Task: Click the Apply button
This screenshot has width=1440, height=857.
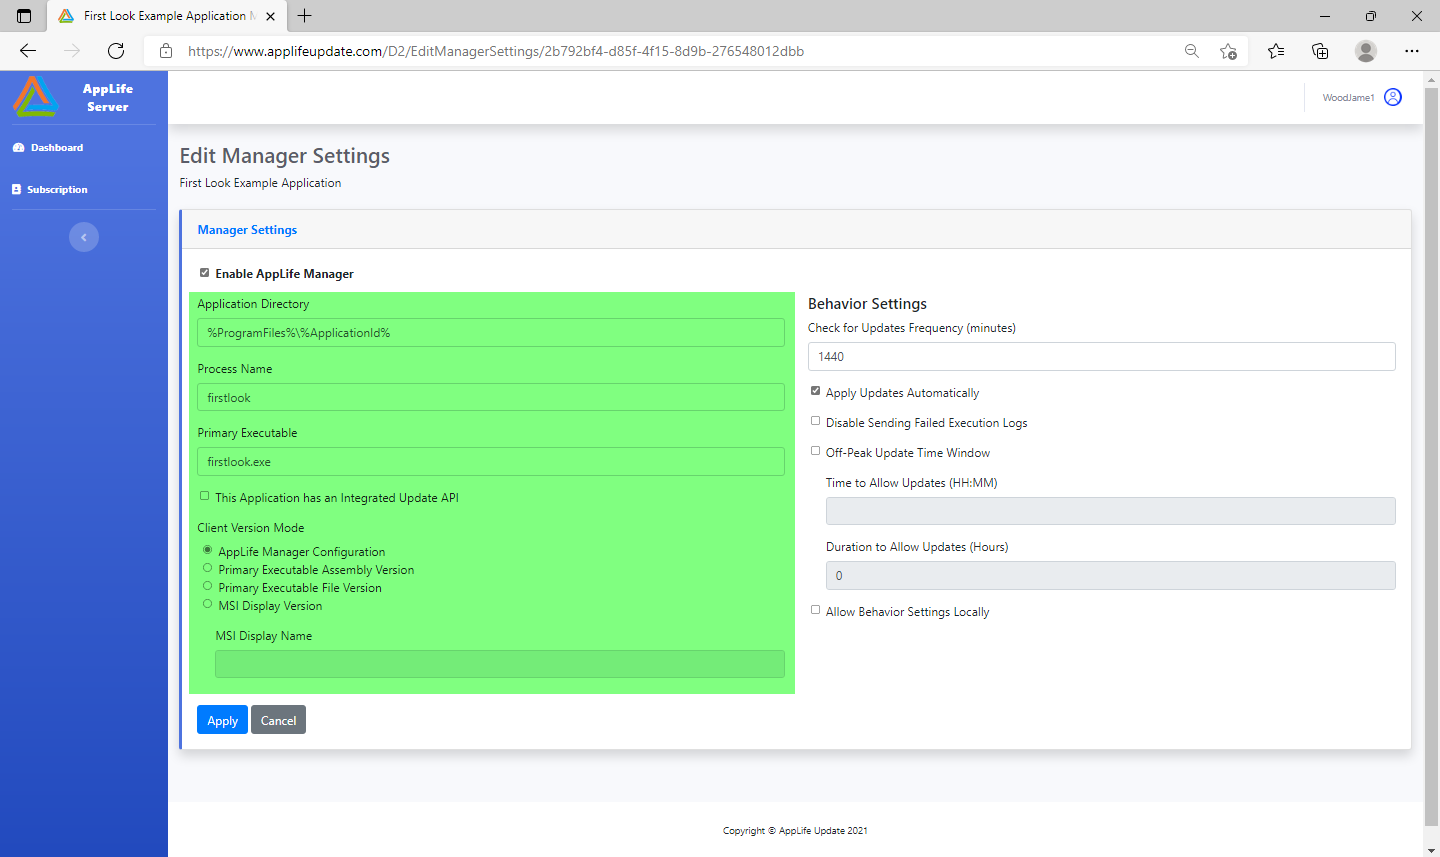Action: click(222, 720)
